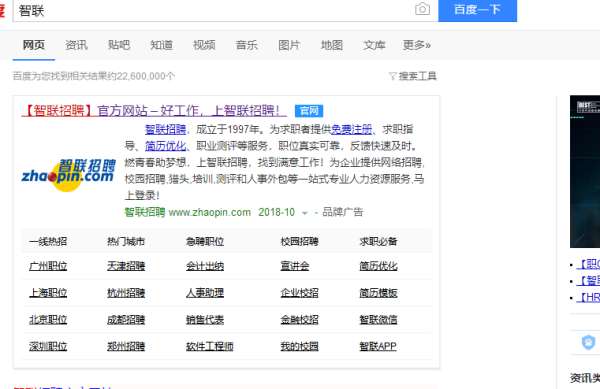600x389 pixels.
Task: Switch to the 视频 tab
Action: point(204,45)
